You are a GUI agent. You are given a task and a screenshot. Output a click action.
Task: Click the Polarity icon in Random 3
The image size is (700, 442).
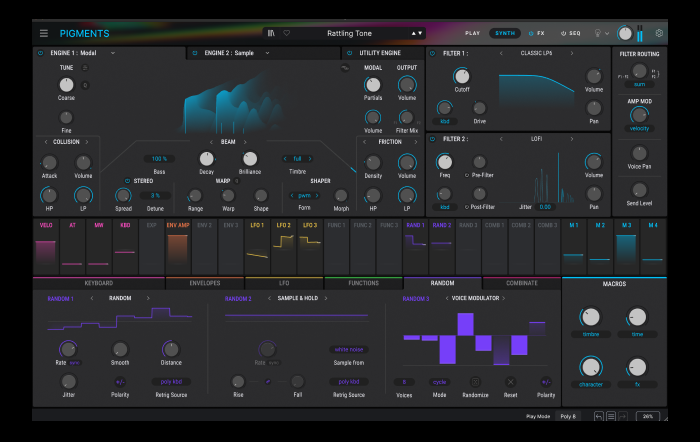tap(546, 382)
